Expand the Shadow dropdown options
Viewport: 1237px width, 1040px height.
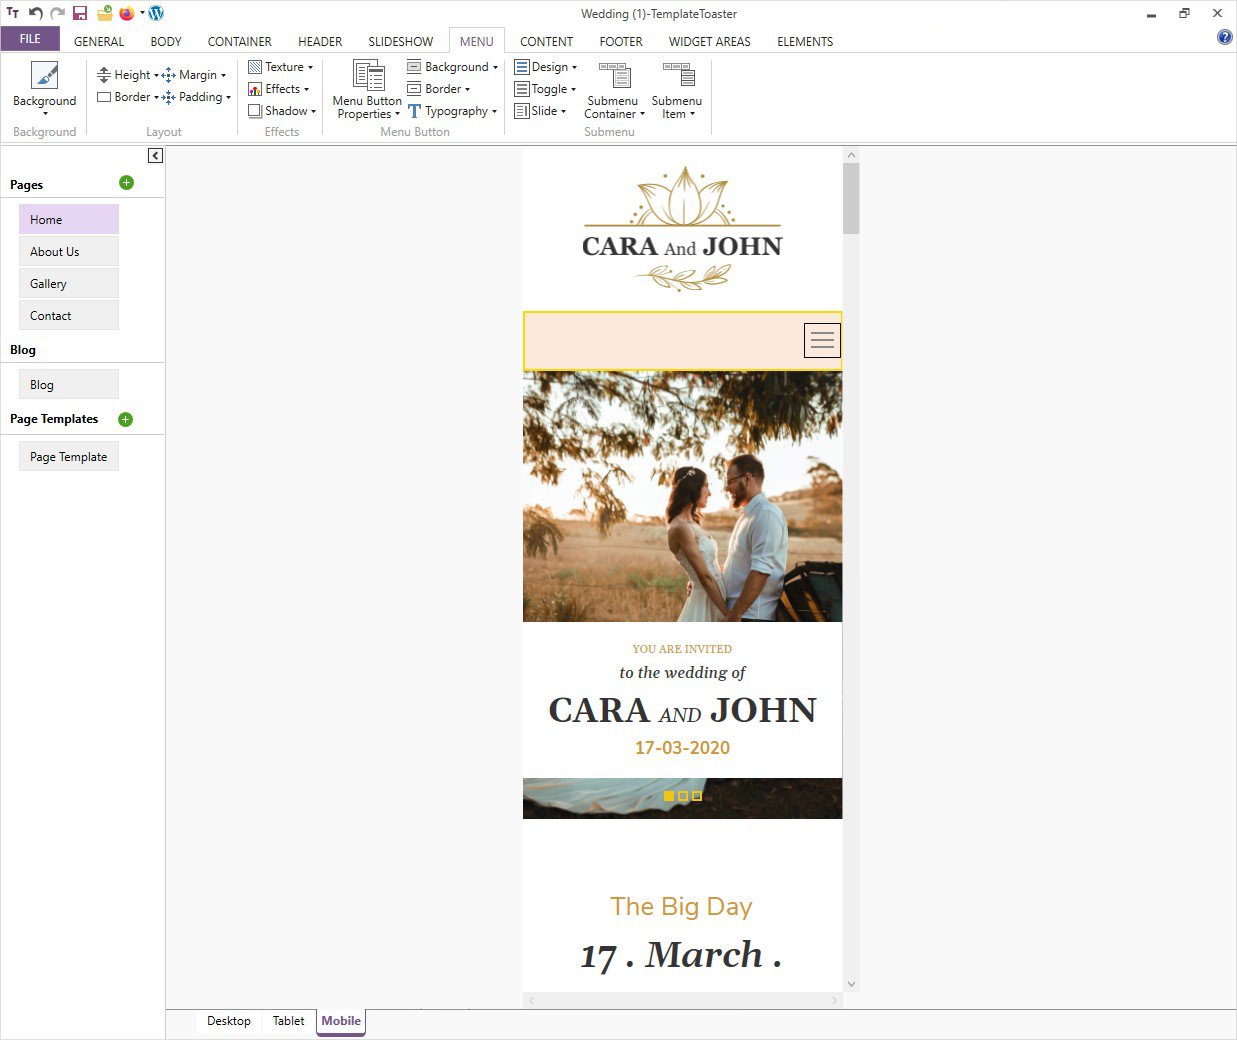click(283, 111)
